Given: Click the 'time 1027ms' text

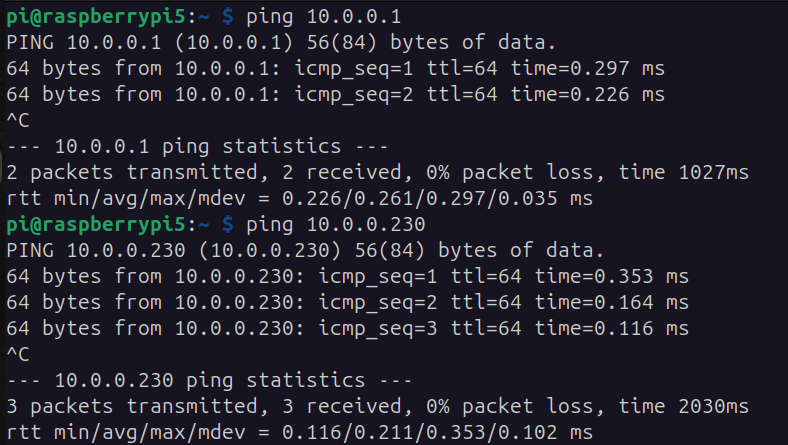Looking at the screenshot, I should coord(683,173).
